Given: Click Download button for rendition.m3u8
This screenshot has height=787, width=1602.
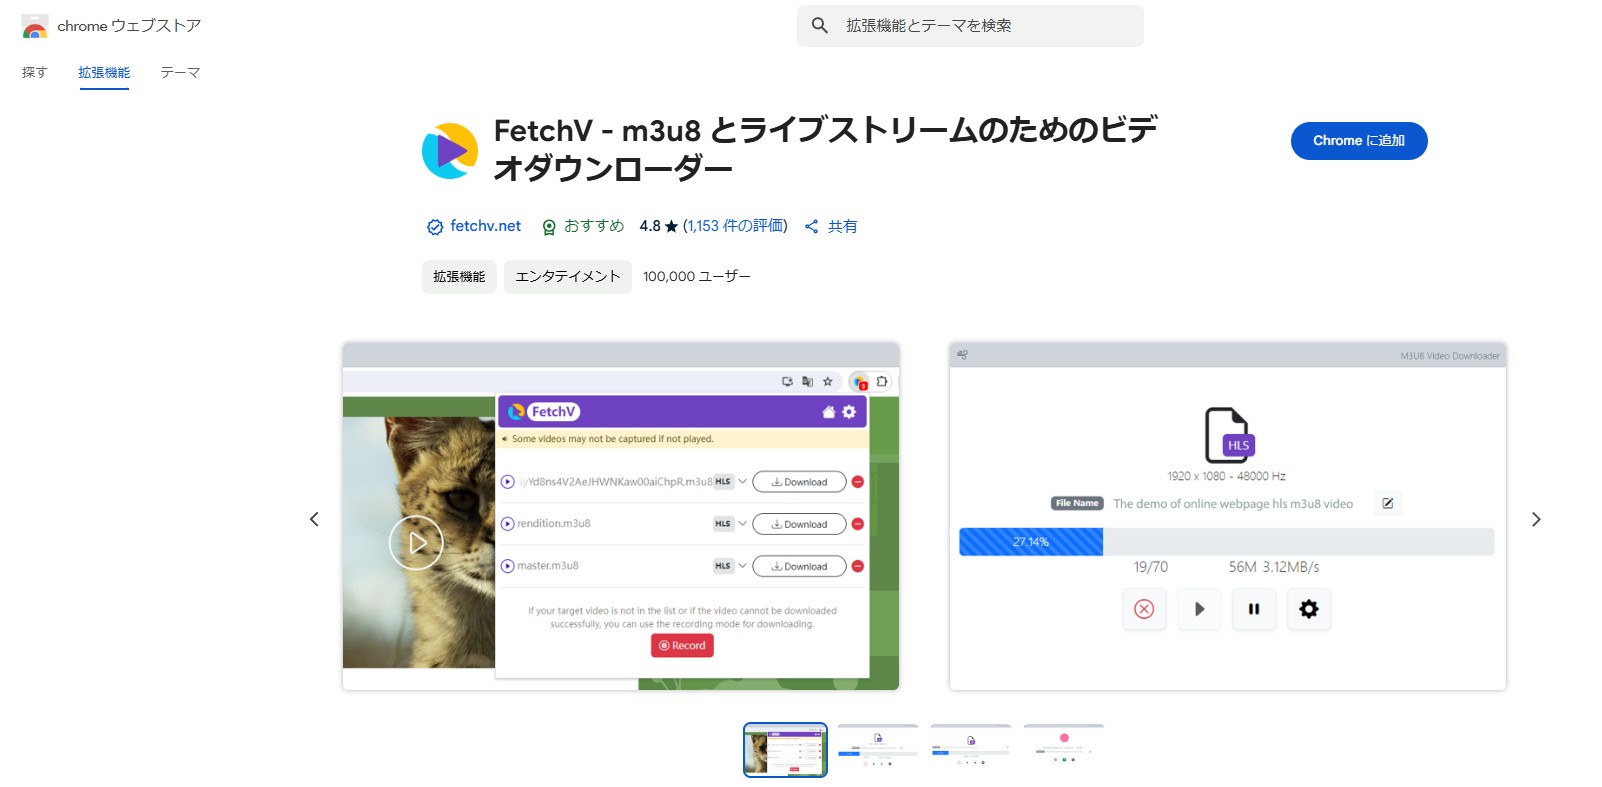Looking at the screenshot, I should pyautogui.click(x=799, y=524).
